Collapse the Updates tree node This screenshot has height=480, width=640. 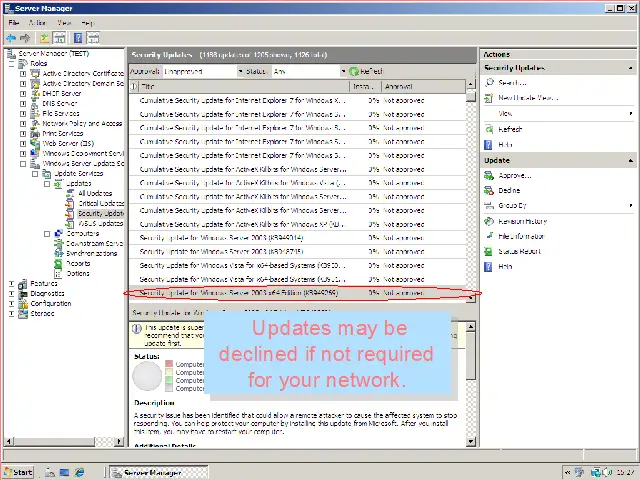click(47, 183)
